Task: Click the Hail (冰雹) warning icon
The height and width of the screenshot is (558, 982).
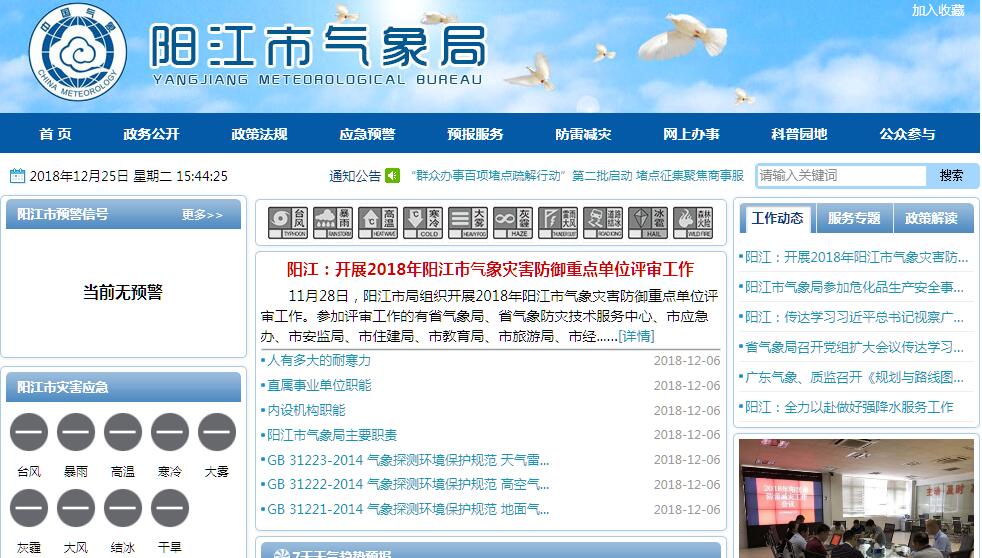Action: tap(648, 223)
